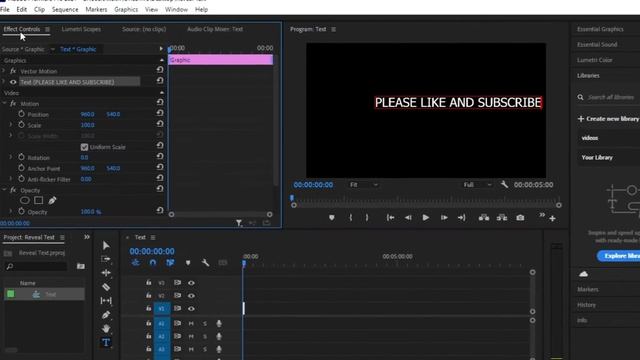Open the Full playback resolution dropdown
The image size is (640, 360).
[x=478, y=185]
